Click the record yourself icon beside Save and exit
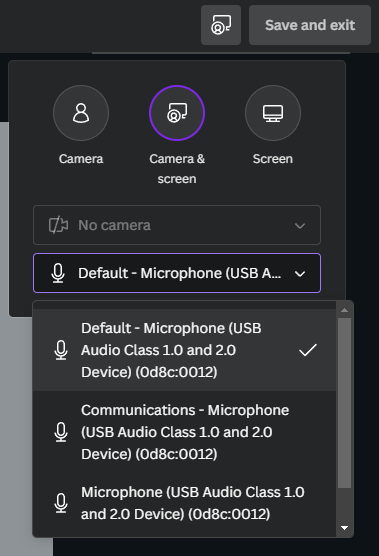 [221, 25]
